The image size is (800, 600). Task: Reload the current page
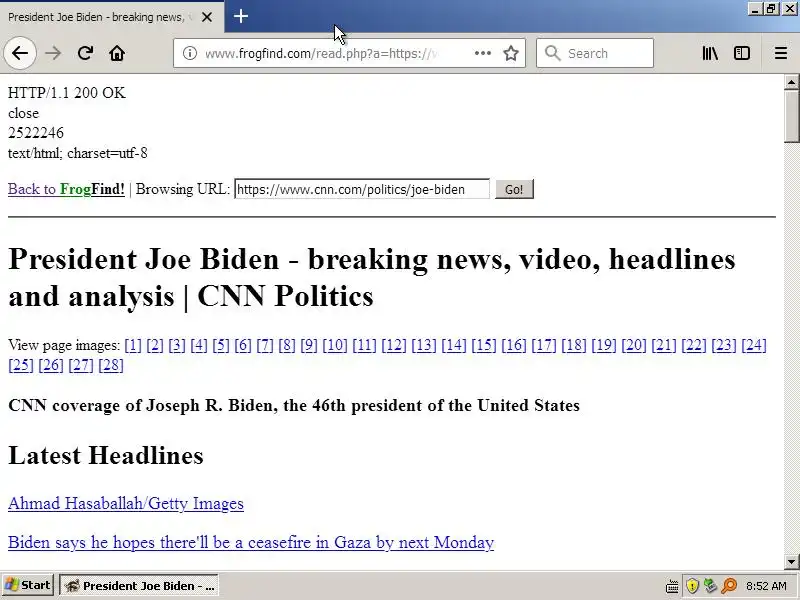coord(85,53)
